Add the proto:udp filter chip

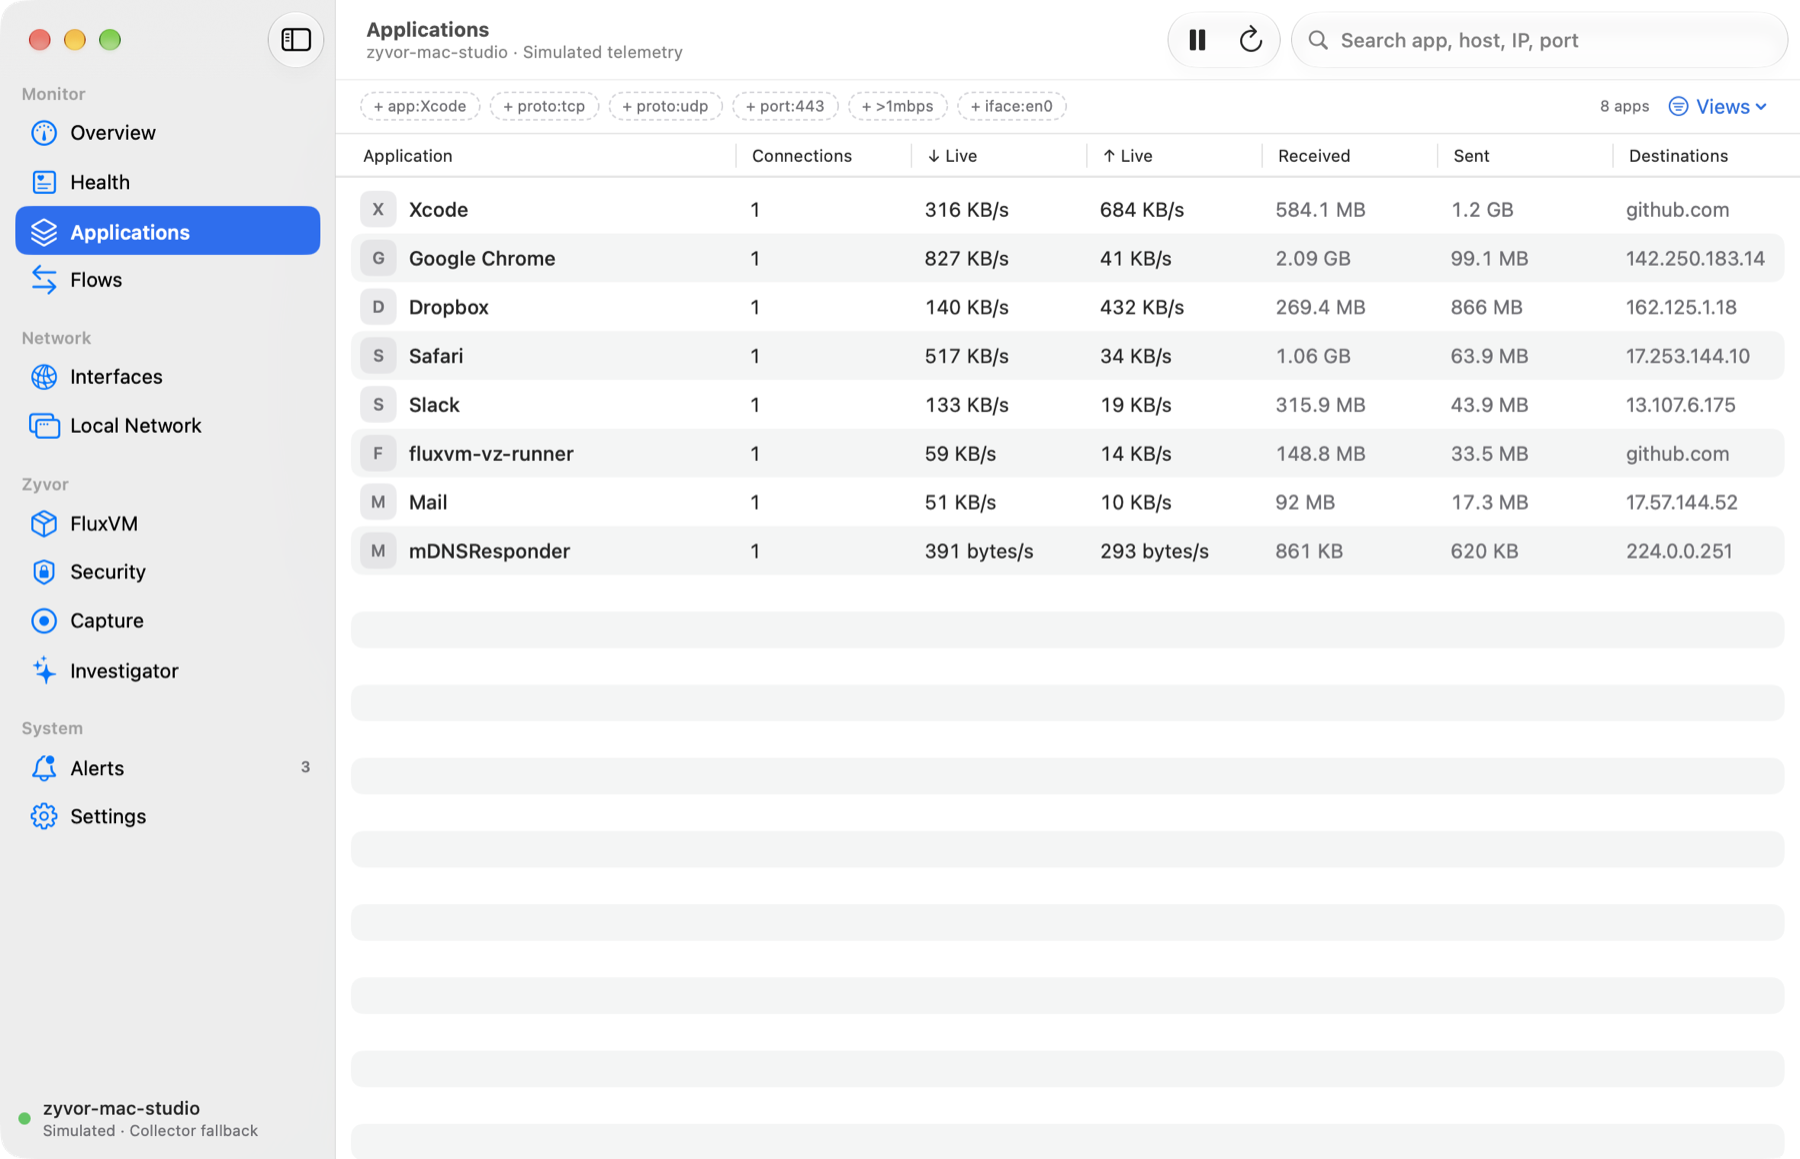pos(665,106)
